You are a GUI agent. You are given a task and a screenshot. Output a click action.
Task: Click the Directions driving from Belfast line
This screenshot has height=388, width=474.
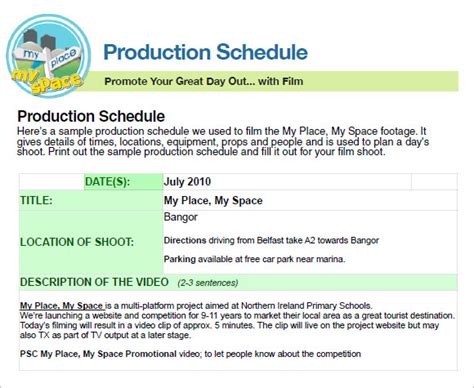pyautogui.click(x=271, y=240)
